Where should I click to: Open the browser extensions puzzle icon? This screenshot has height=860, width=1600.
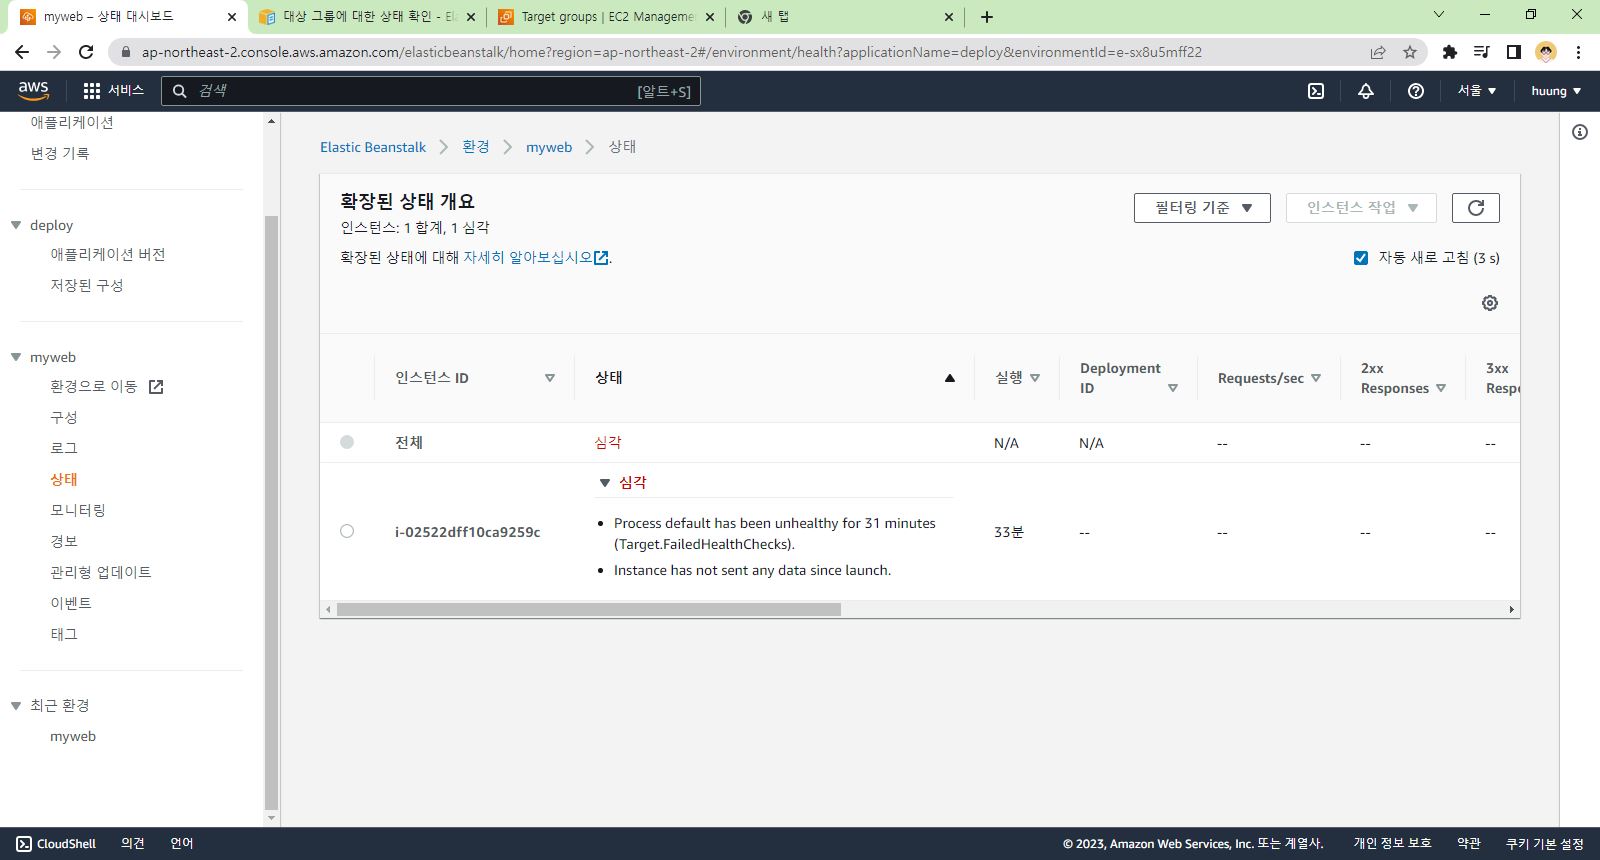pos(1449,52)
